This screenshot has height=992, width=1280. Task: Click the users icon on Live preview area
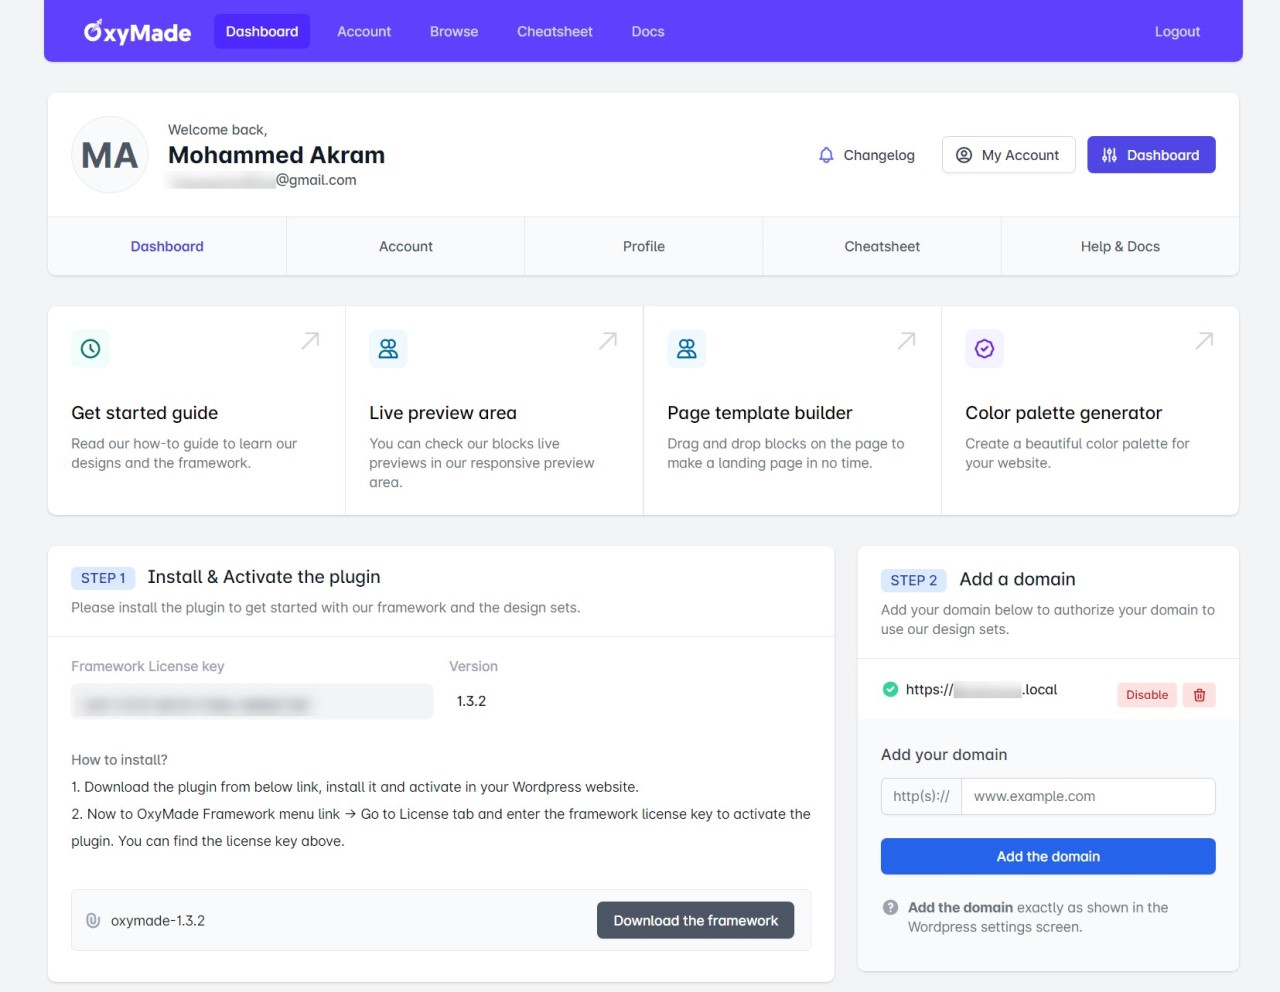click(x=388, y=349)
